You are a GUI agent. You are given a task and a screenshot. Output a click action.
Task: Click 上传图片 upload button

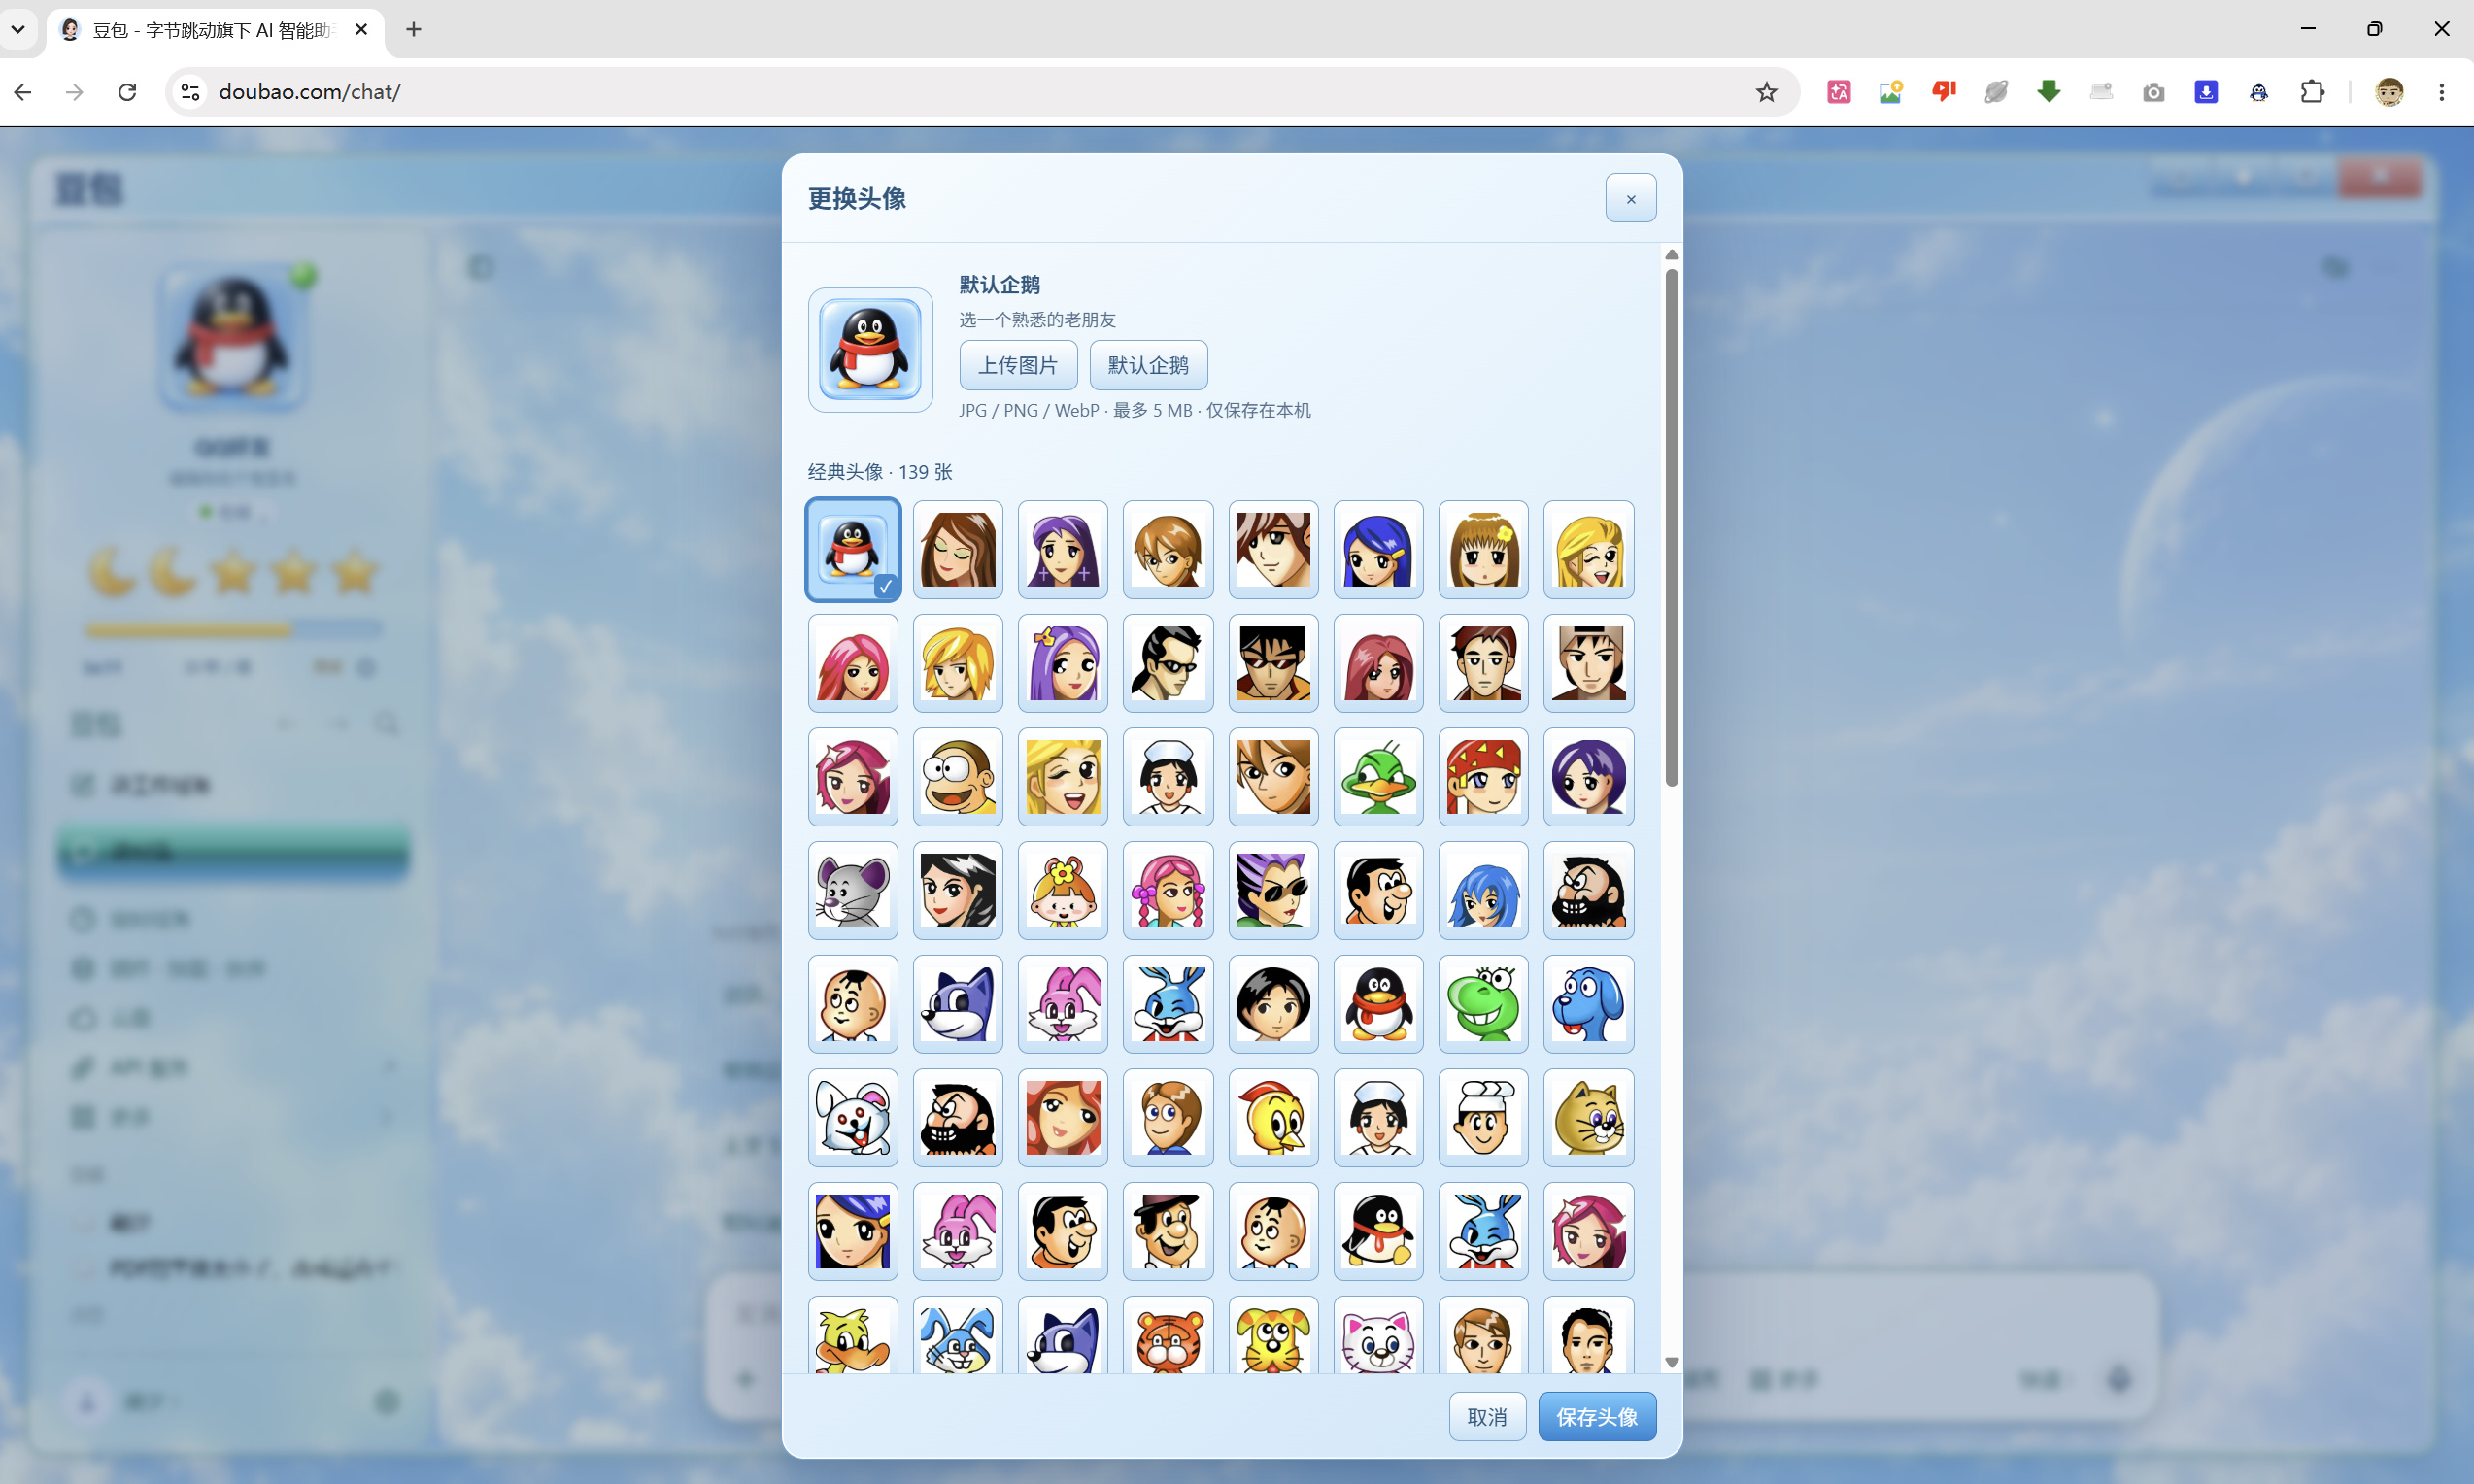pos(1018,365)
